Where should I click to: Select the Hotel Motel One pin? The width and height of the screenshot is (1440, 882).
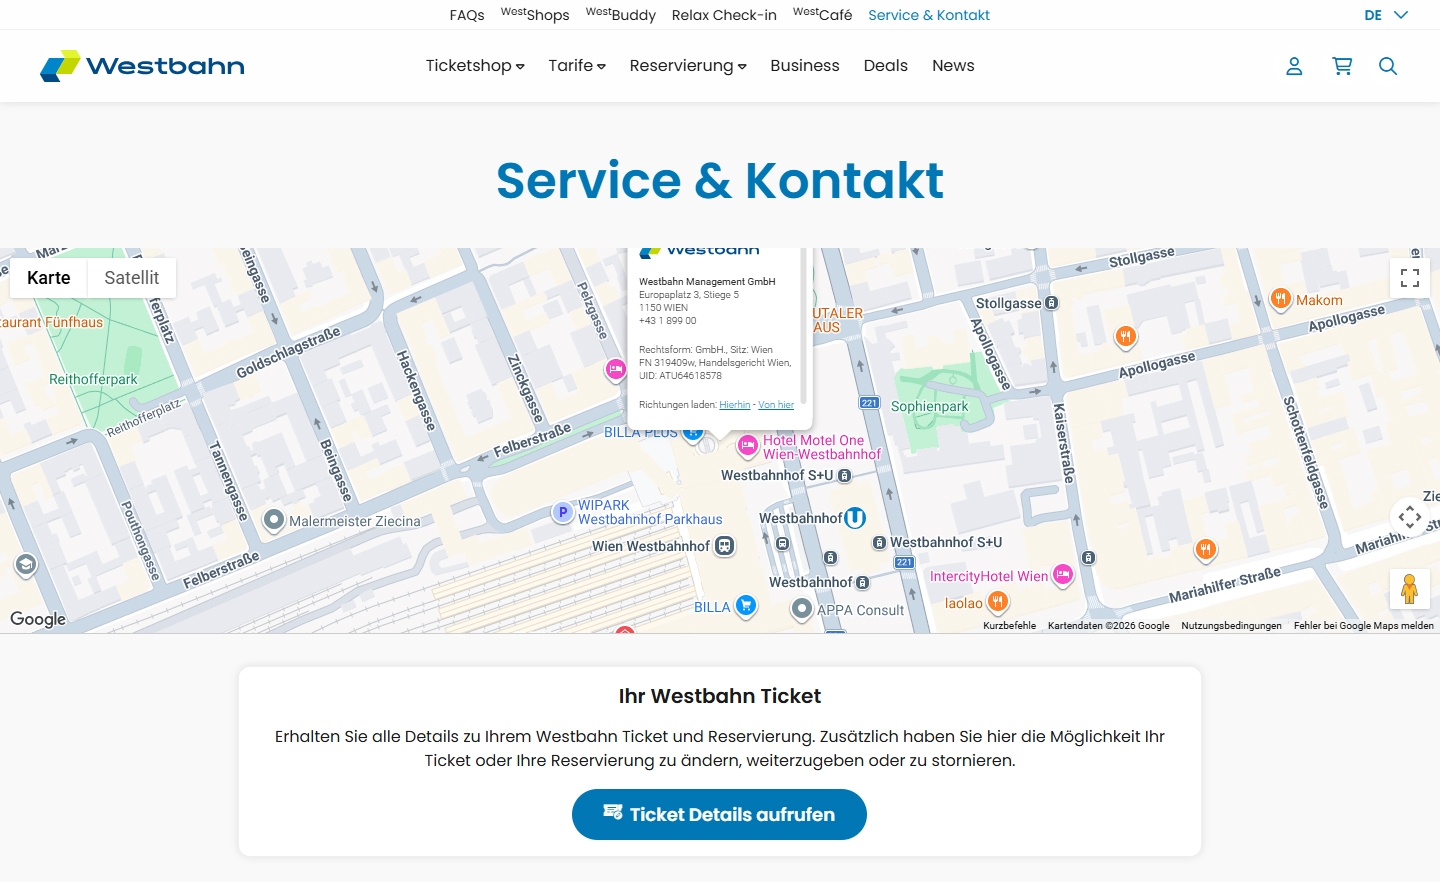[x=747, y=445]
